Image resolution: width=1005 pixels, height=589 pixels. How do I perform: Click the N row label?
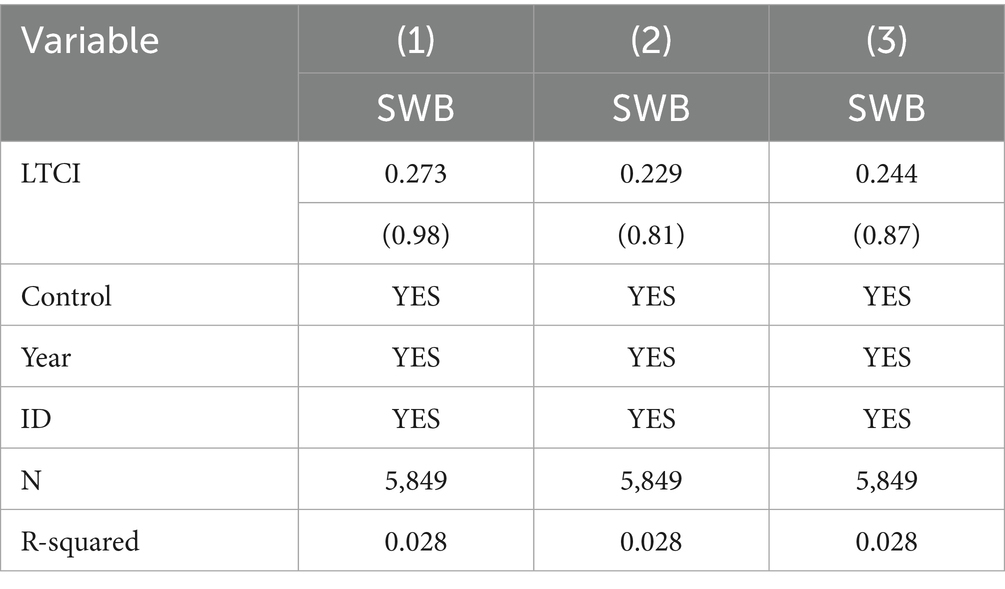click(x=31, y=480)
